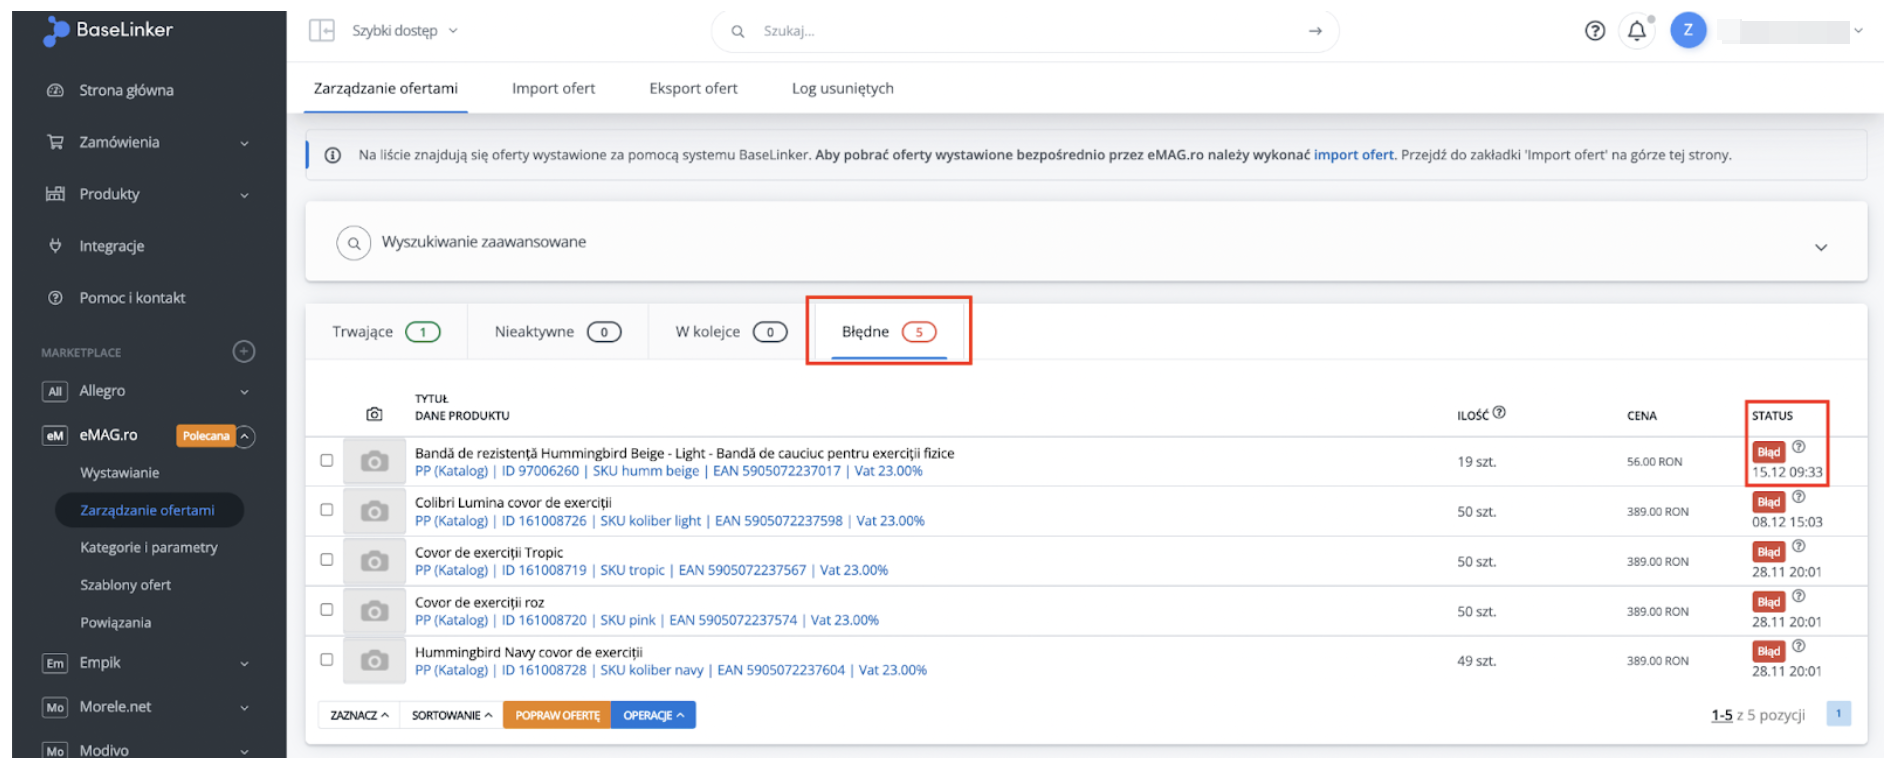The height and width of the screenshot is (770, 1892).
Task: Open the Trwające offers tab
Action: [386, 331]
